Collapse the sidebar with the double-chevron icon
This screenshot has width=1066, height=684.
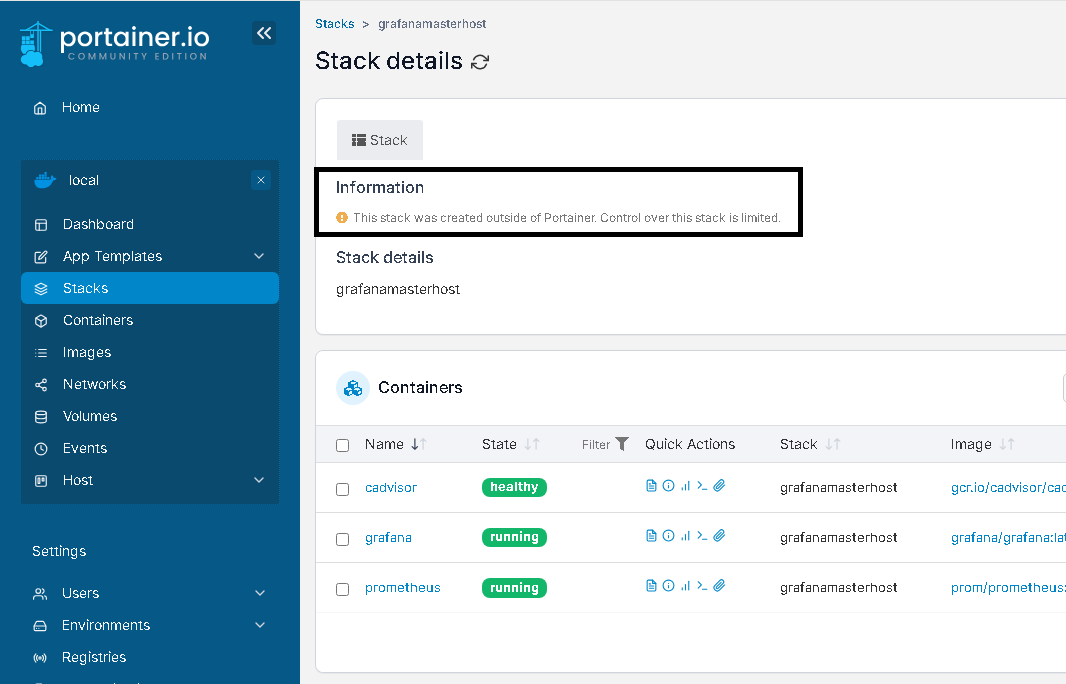point(264,33)
